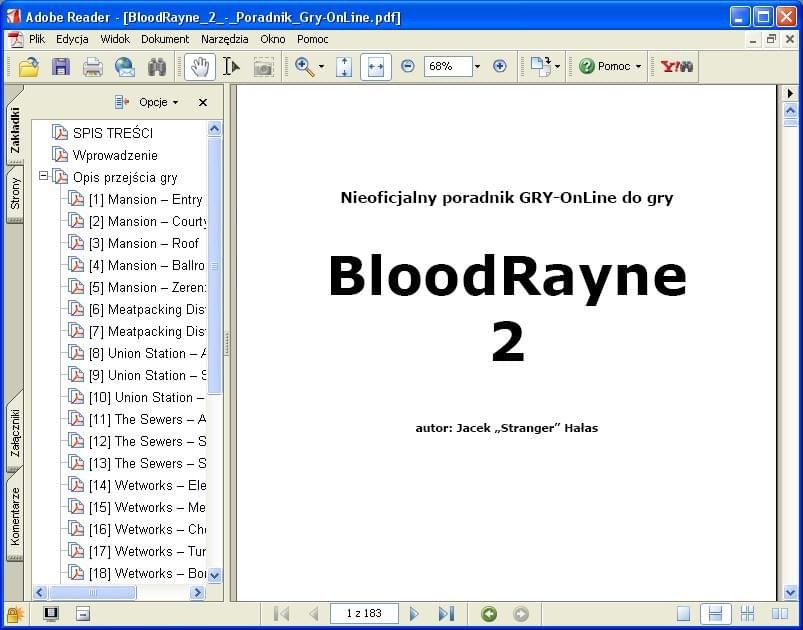Go back to previous view with green arrow
This screenshot has height=630, width=803.
coord(489,614)
